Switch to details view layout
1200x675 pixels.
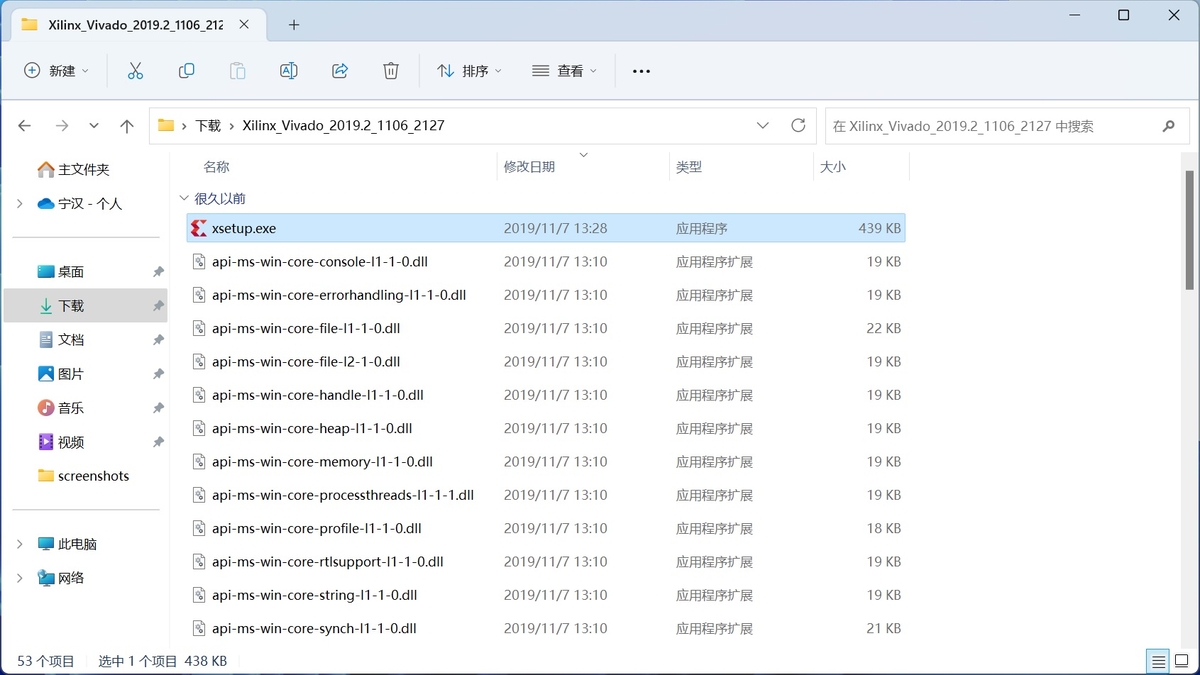(1158, 661)
